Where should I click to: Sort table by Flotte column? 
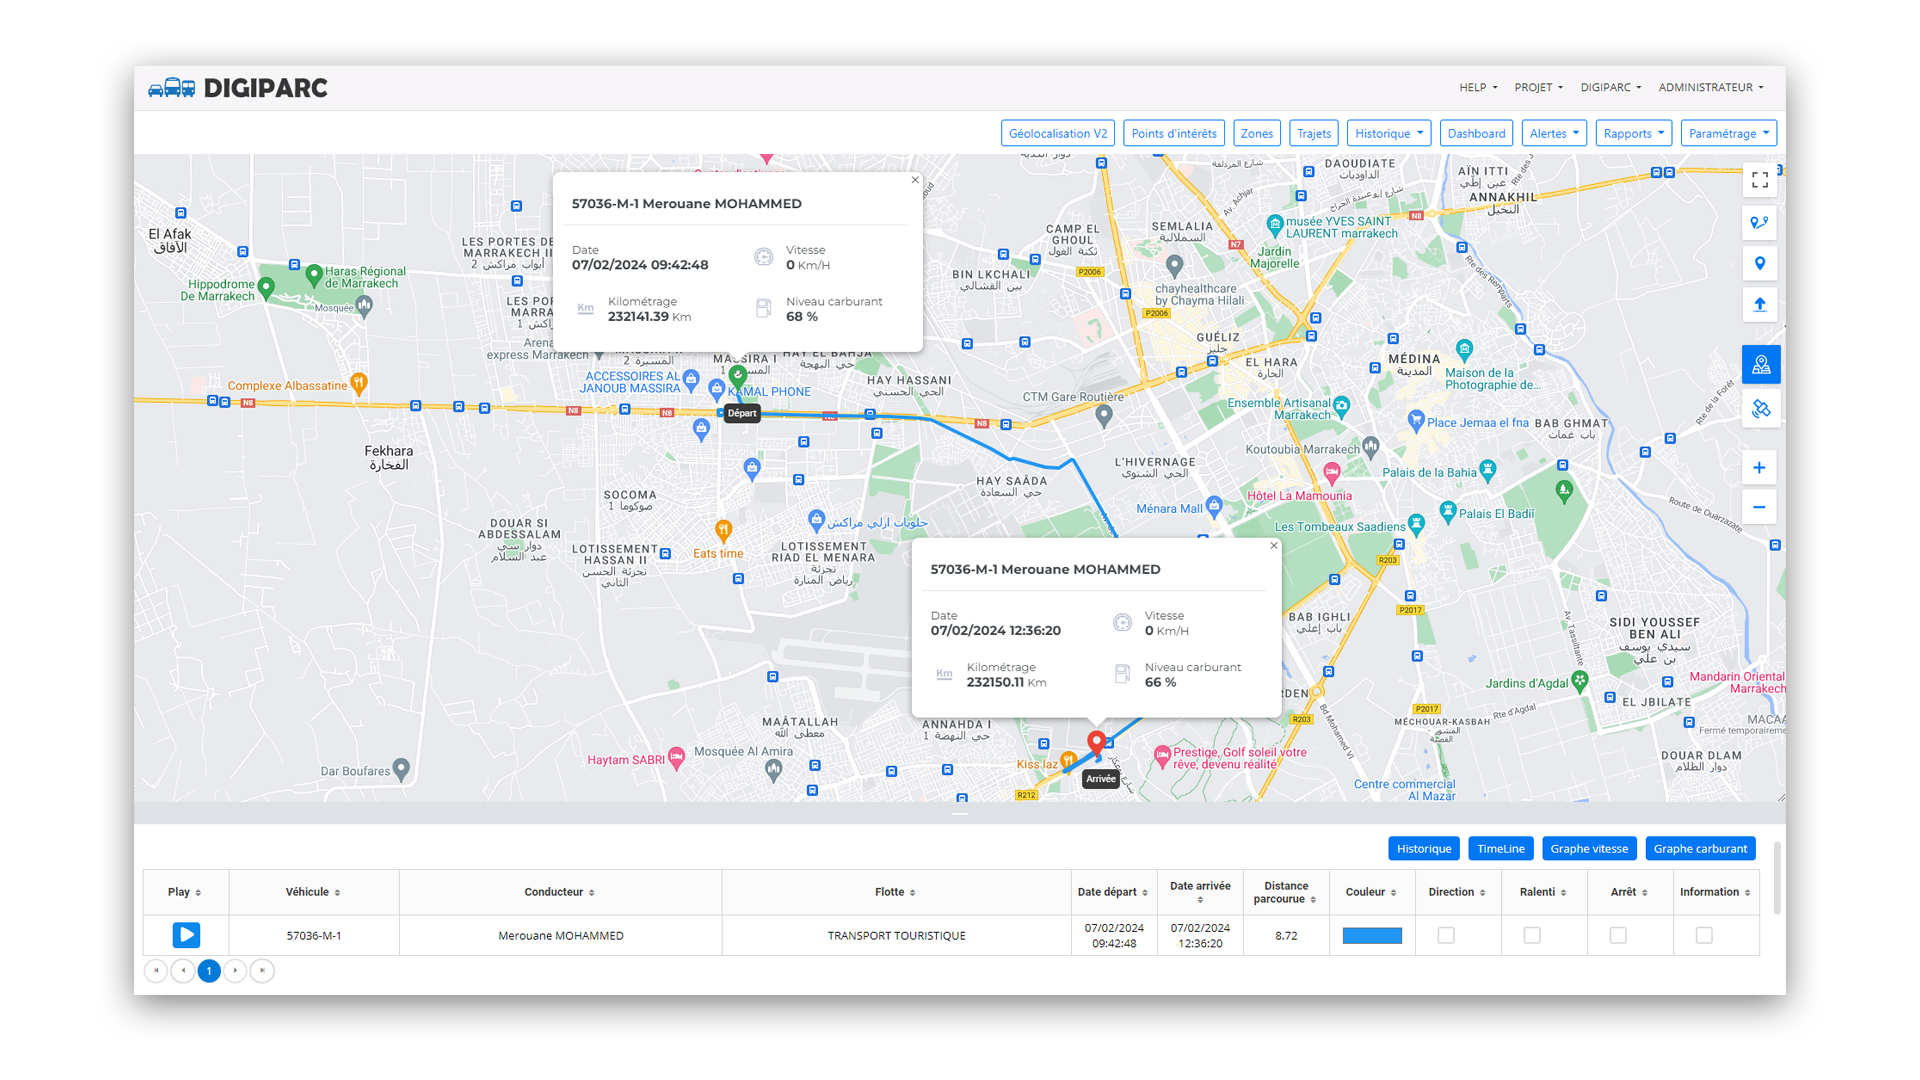click(896, 892)
